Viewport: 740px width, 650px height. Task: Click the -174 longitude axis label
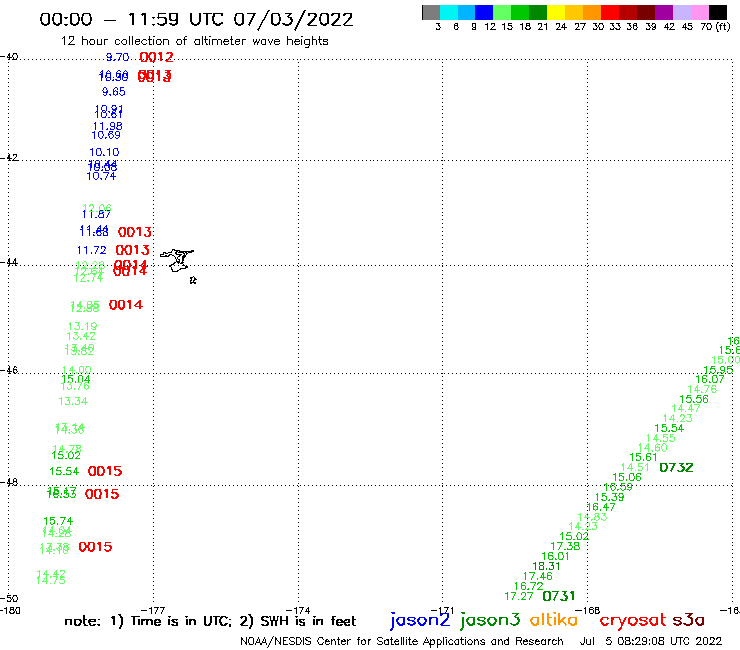click(x=298, y=610)
